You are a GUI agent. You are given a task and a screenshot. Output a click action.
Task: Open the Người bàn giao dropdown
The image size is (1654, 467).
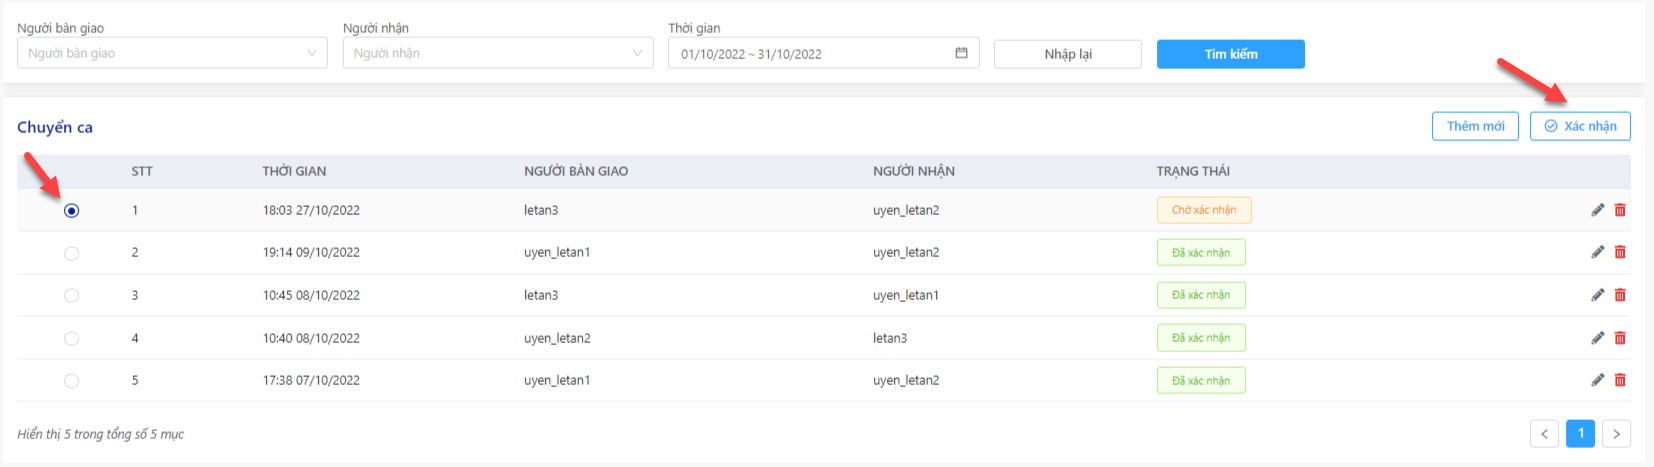point(172,53)
